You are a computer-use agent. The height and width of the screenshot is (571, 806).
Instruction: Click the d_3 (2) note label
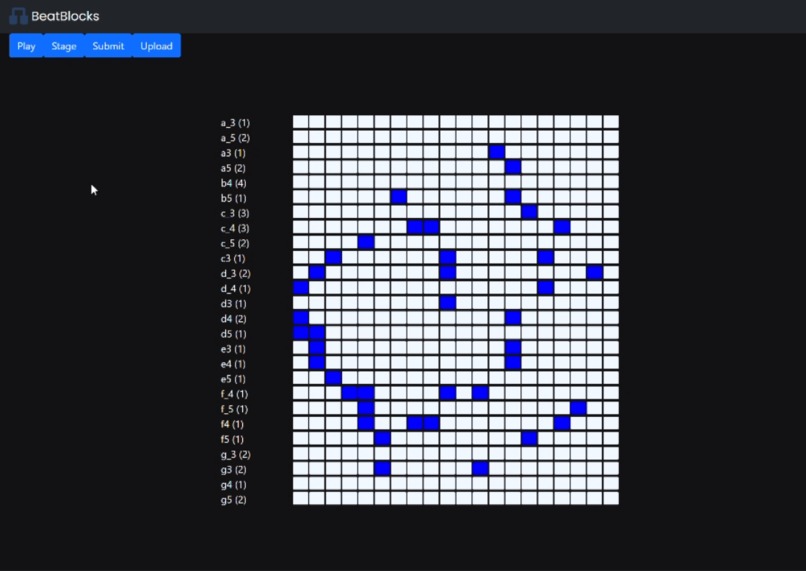click(x=235, y=273)
